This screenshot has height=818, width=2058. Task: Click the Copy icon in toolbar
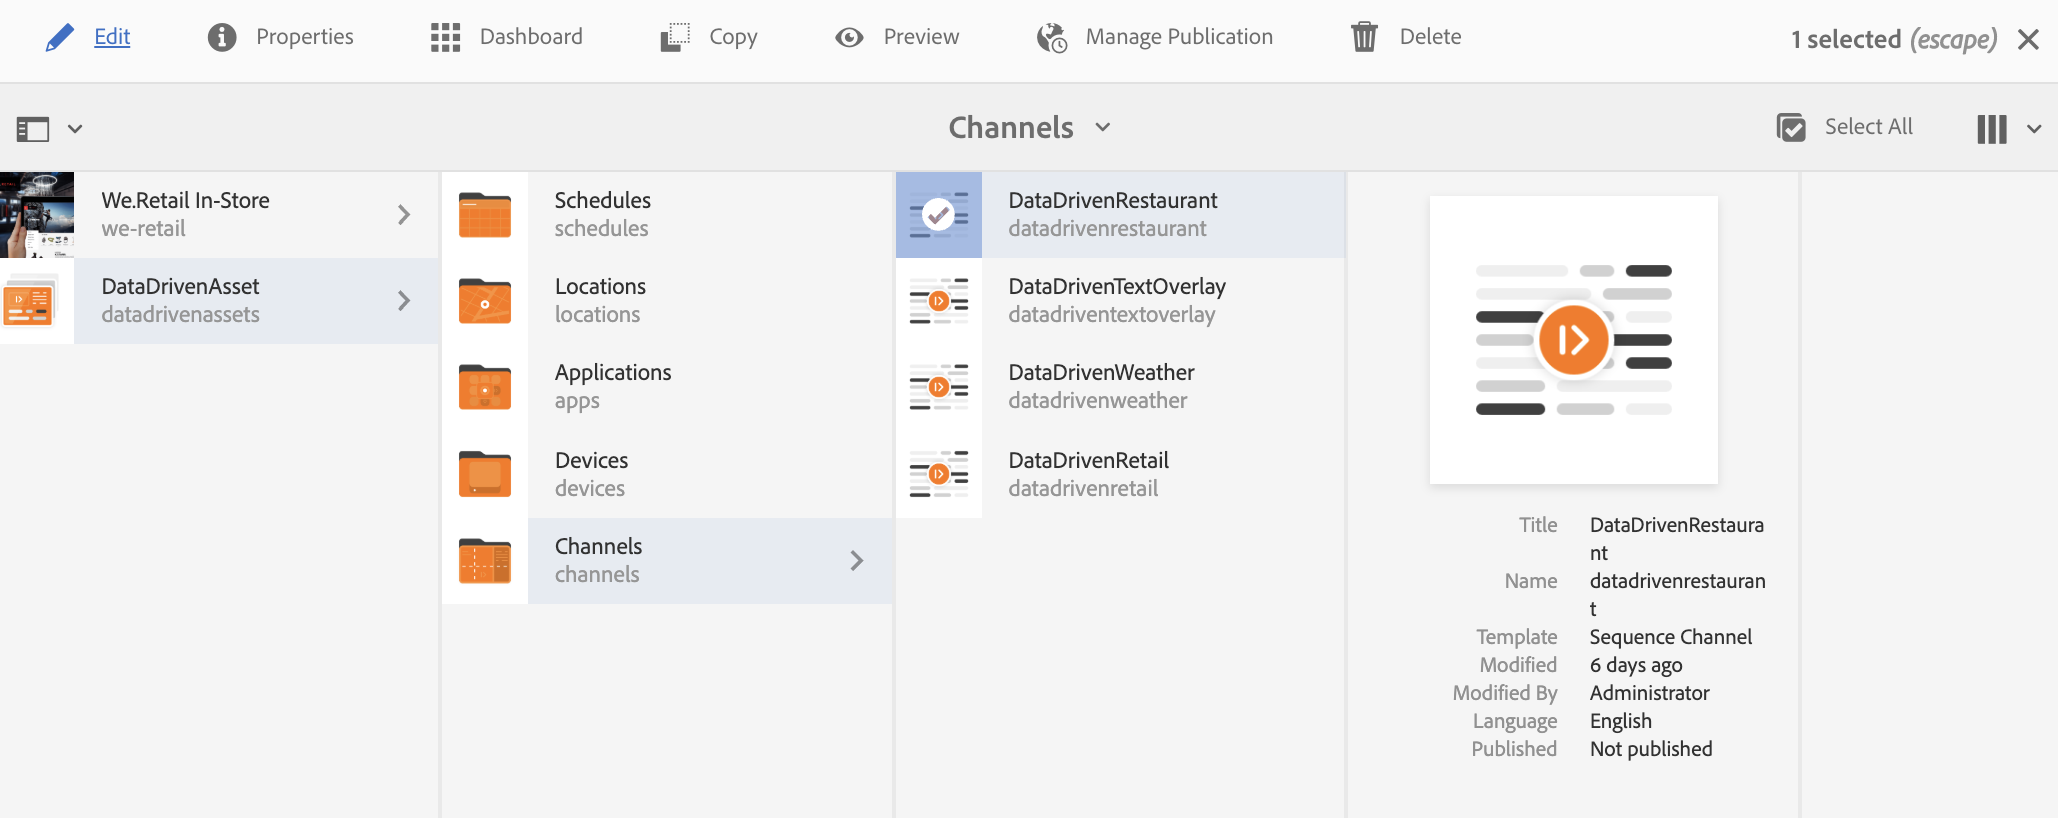point(675,38)
